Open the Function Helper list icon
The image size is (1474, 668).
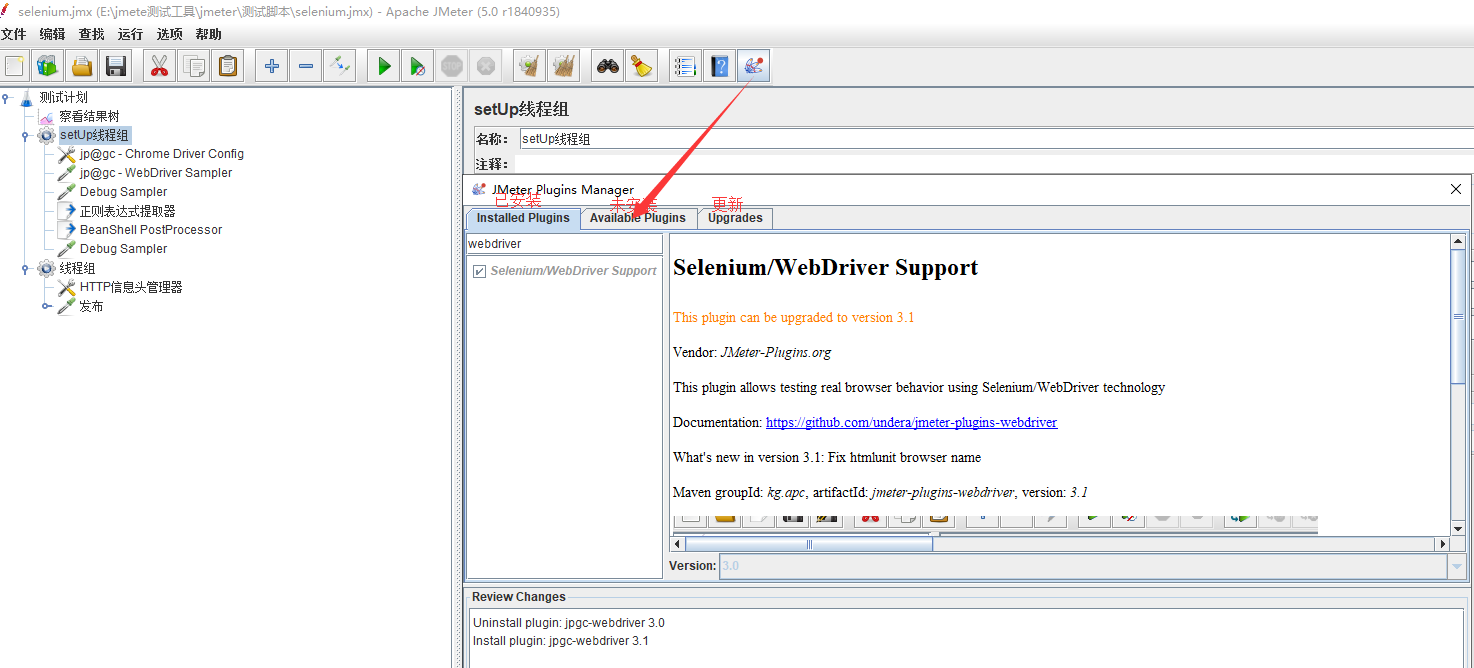(685, 67)
